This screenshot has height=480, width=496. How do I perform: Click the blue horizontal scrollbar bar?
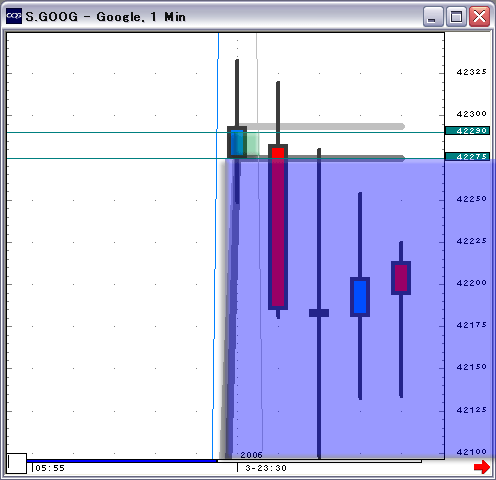(x=122, y=461)
